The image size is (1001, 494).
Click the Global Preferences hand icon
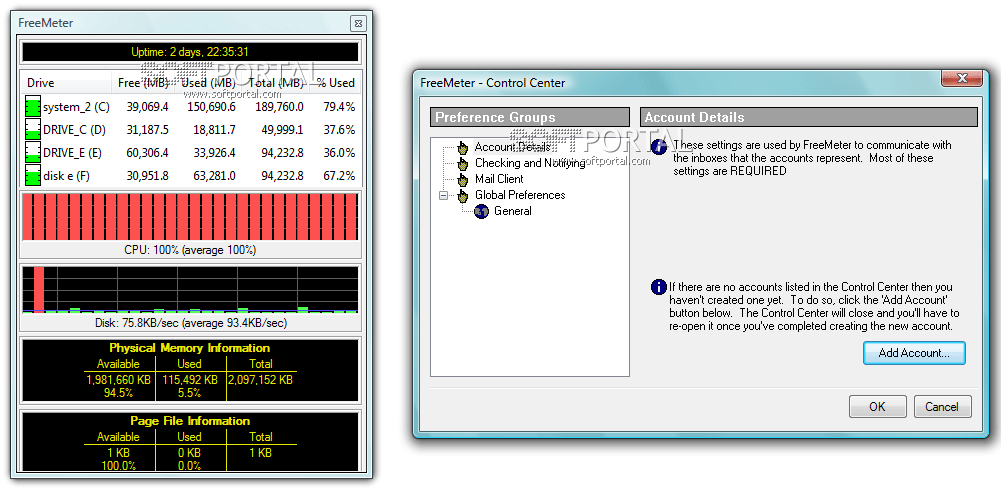click(463, 195)
